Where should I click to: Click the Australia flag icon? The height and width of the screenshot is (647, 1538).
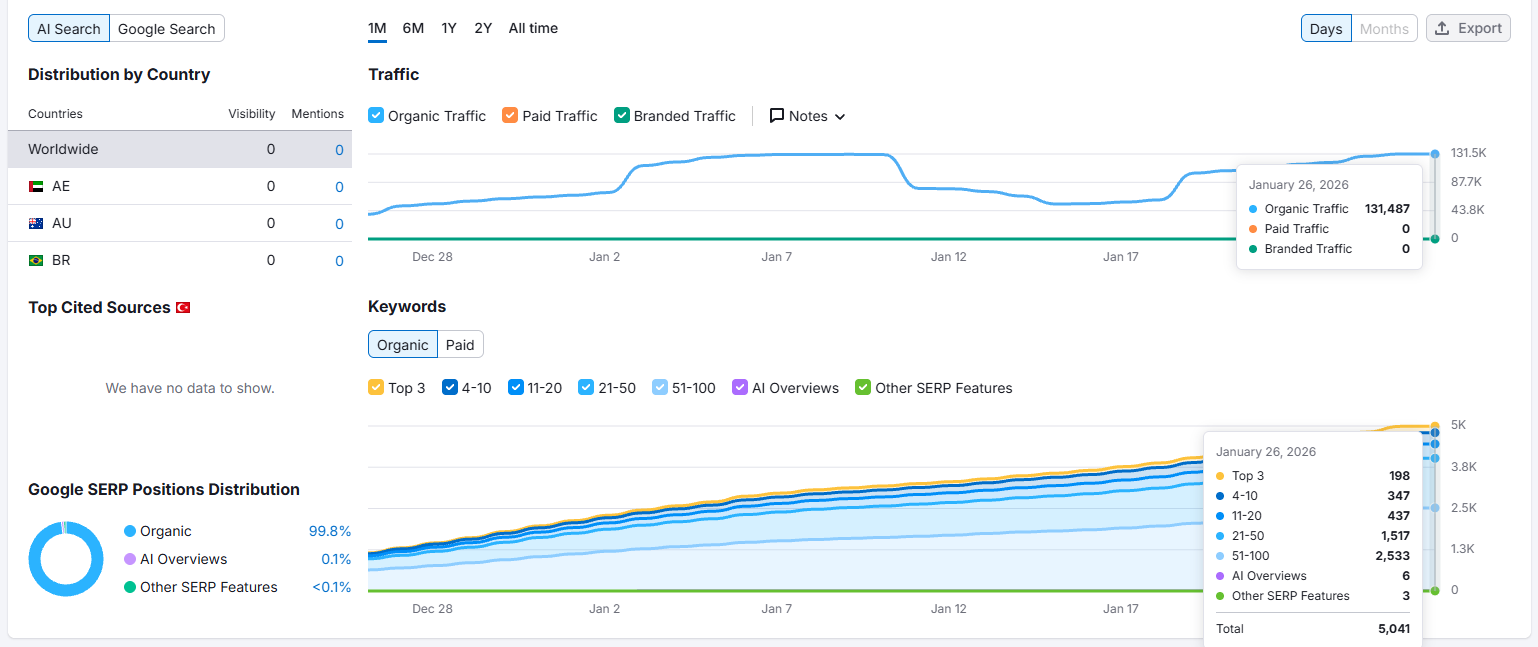pos(36,223)
